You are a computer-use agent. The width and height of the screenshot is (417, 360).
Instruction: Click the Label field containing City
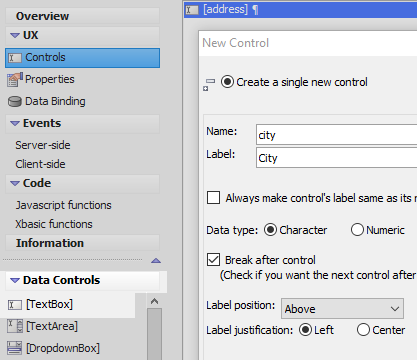coord(336,158)
